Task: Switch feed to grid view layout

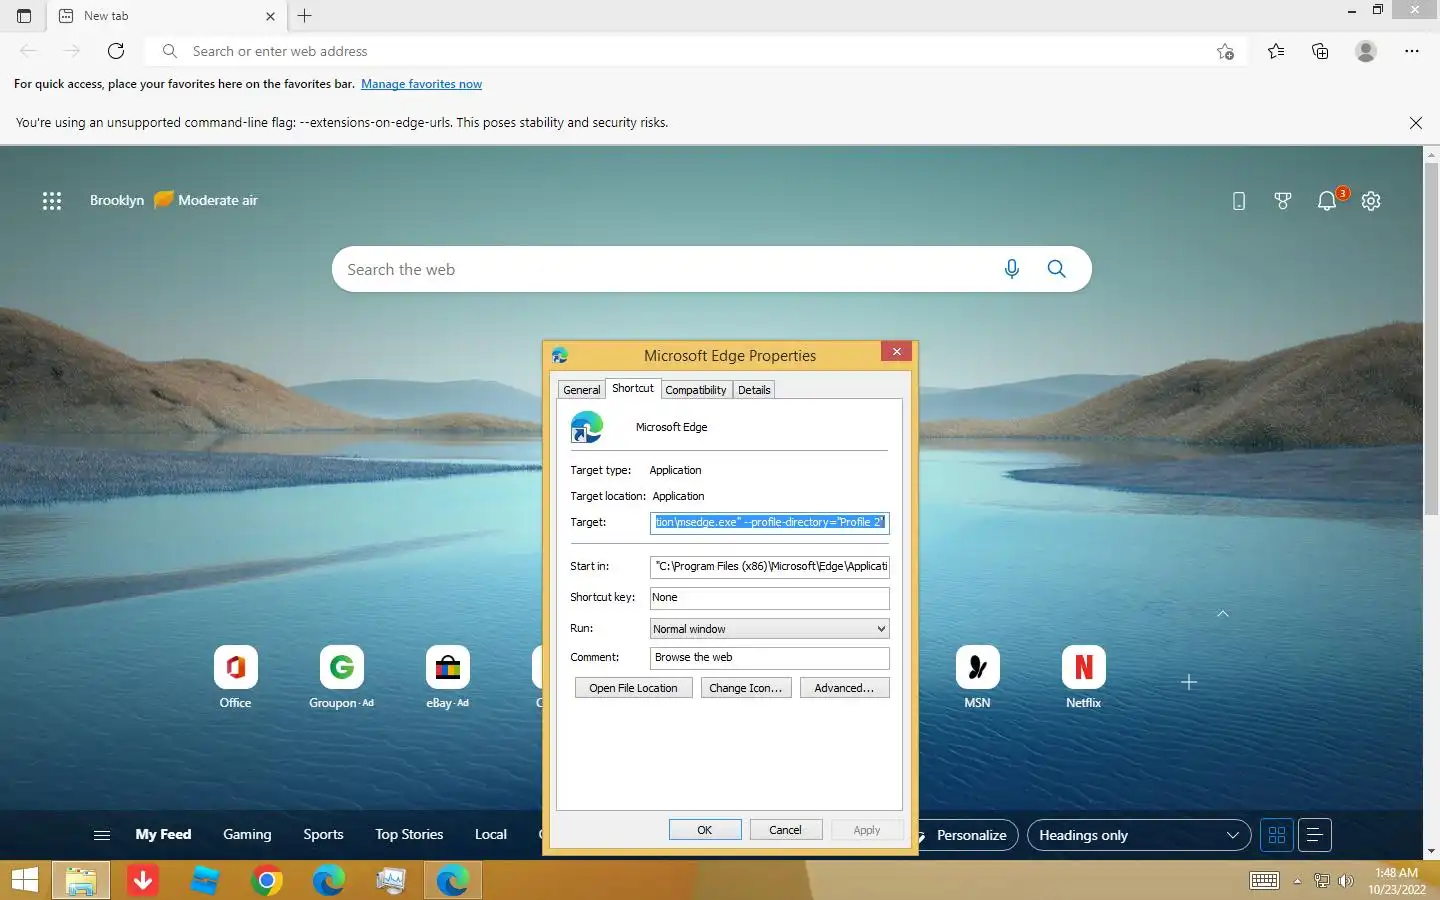Action: coord(1277,835)
